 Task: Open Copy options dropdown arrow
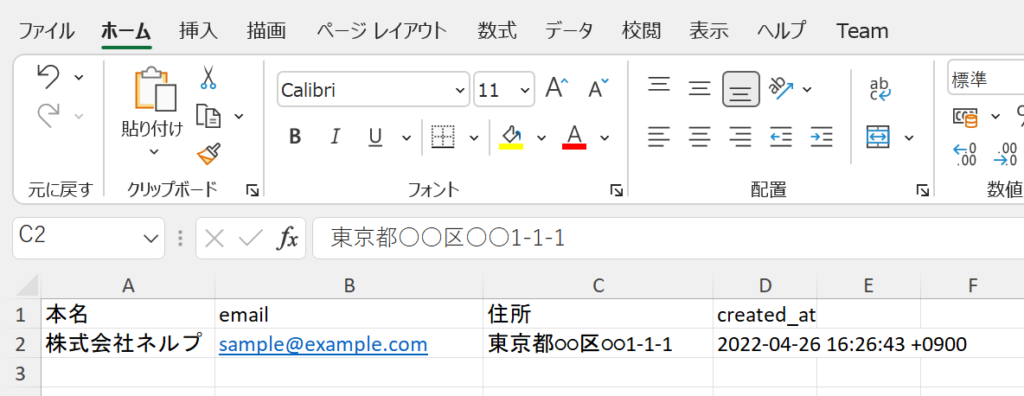pyautogui.click(x=239, y=116)
